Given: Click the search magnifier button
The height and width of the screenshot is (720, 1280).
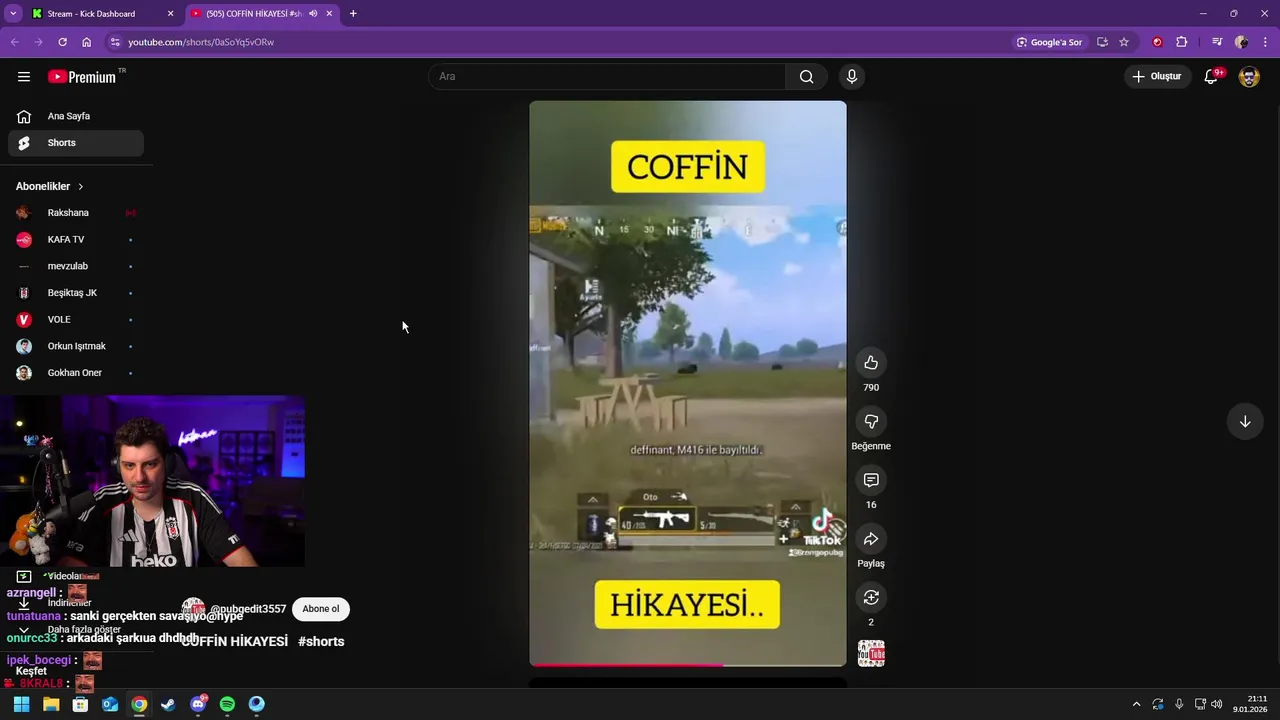Looking at the screenshot, I should tap(806, 77).
